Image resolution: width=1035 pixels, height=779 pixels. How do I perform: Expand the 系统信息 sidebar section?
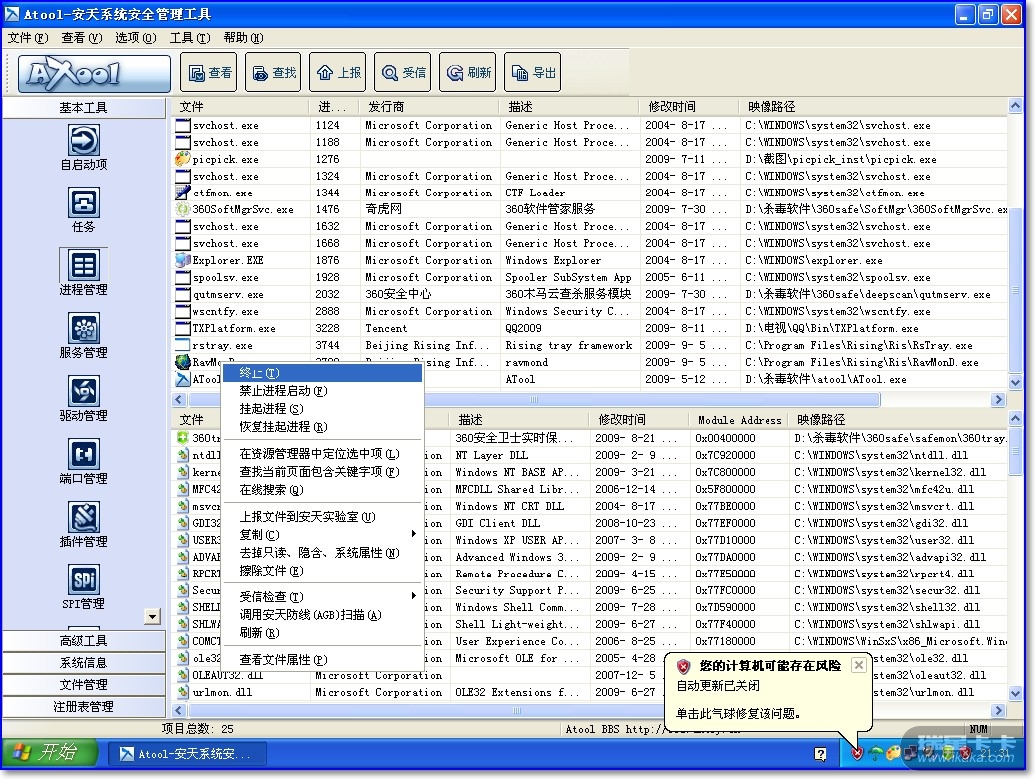coord(84,662)
